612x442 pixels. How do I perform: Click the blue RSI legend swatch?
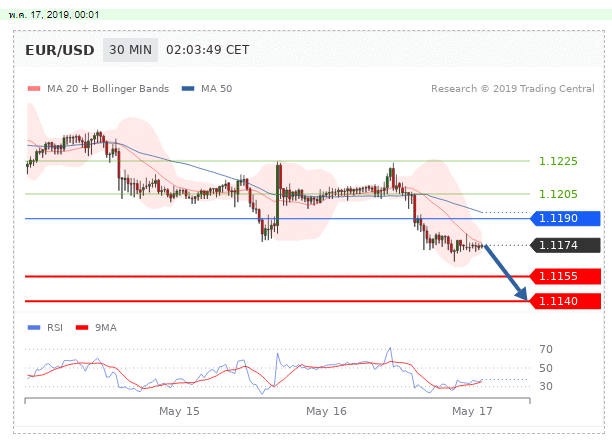point(34,328)
